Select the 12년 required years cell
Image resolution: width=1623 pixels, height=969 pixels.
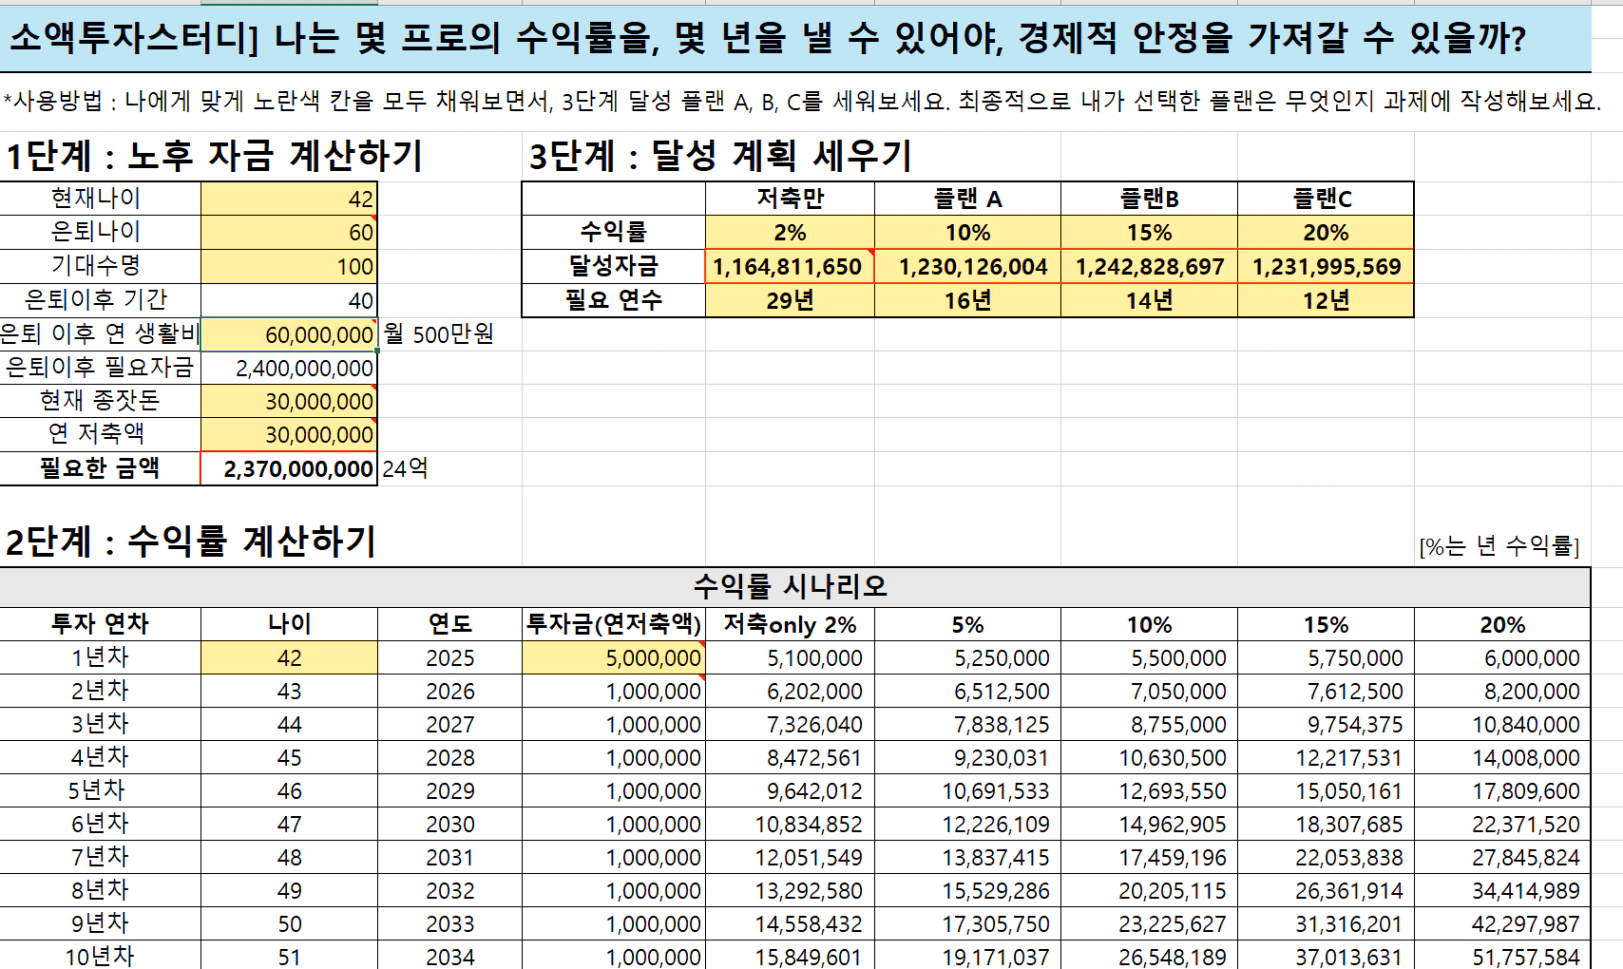tap(1326, 300)
